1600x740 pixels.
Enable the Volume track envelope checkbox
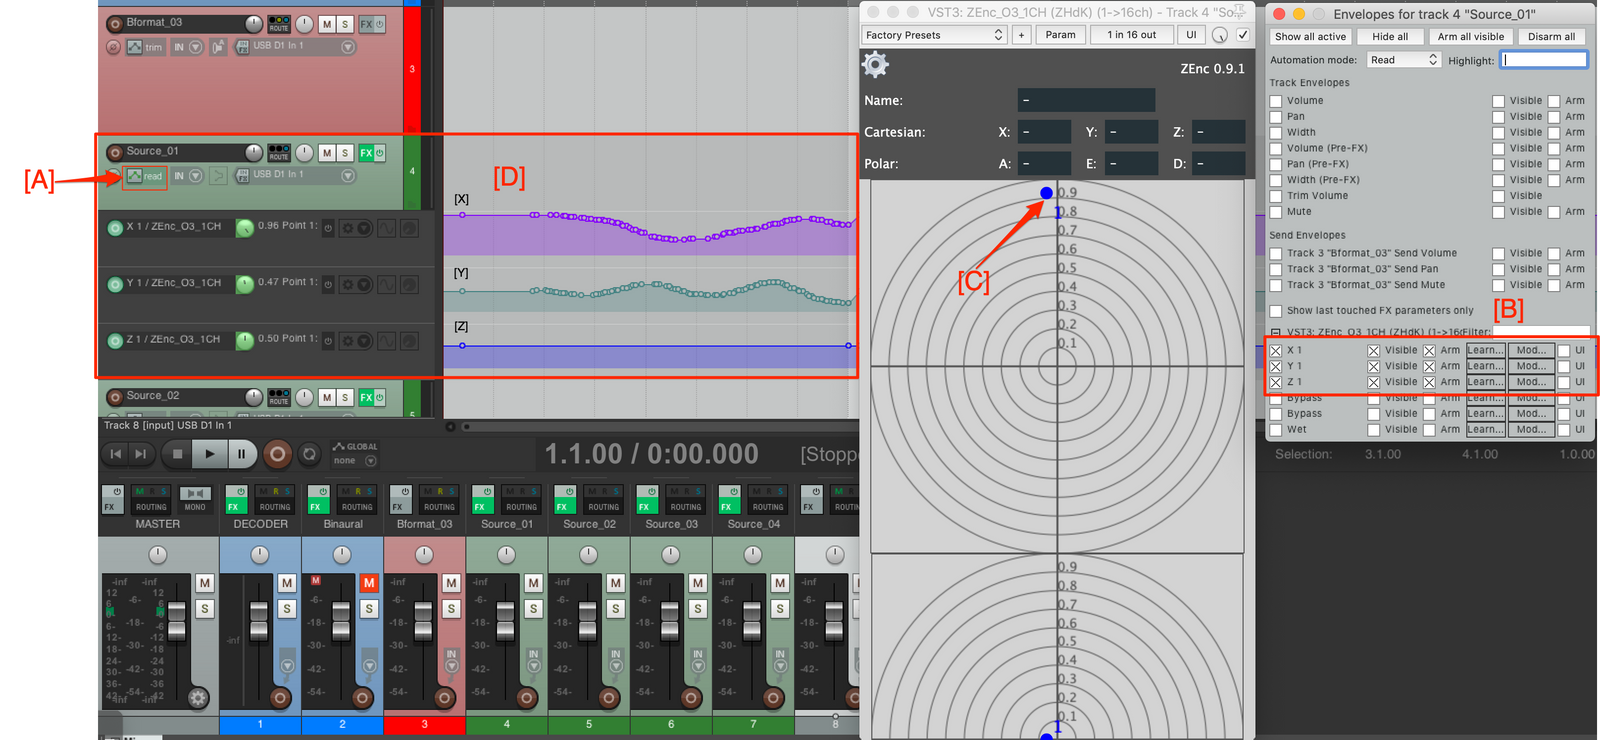pos(1276,101)
